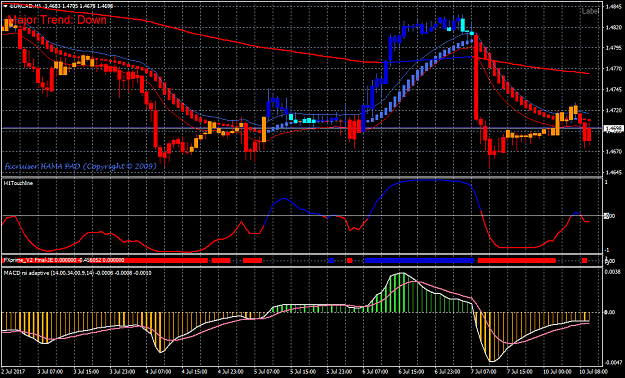Click the blue horizontal price level line
The height and width of the screenshot is (378, 625).
tap(302, 128)
